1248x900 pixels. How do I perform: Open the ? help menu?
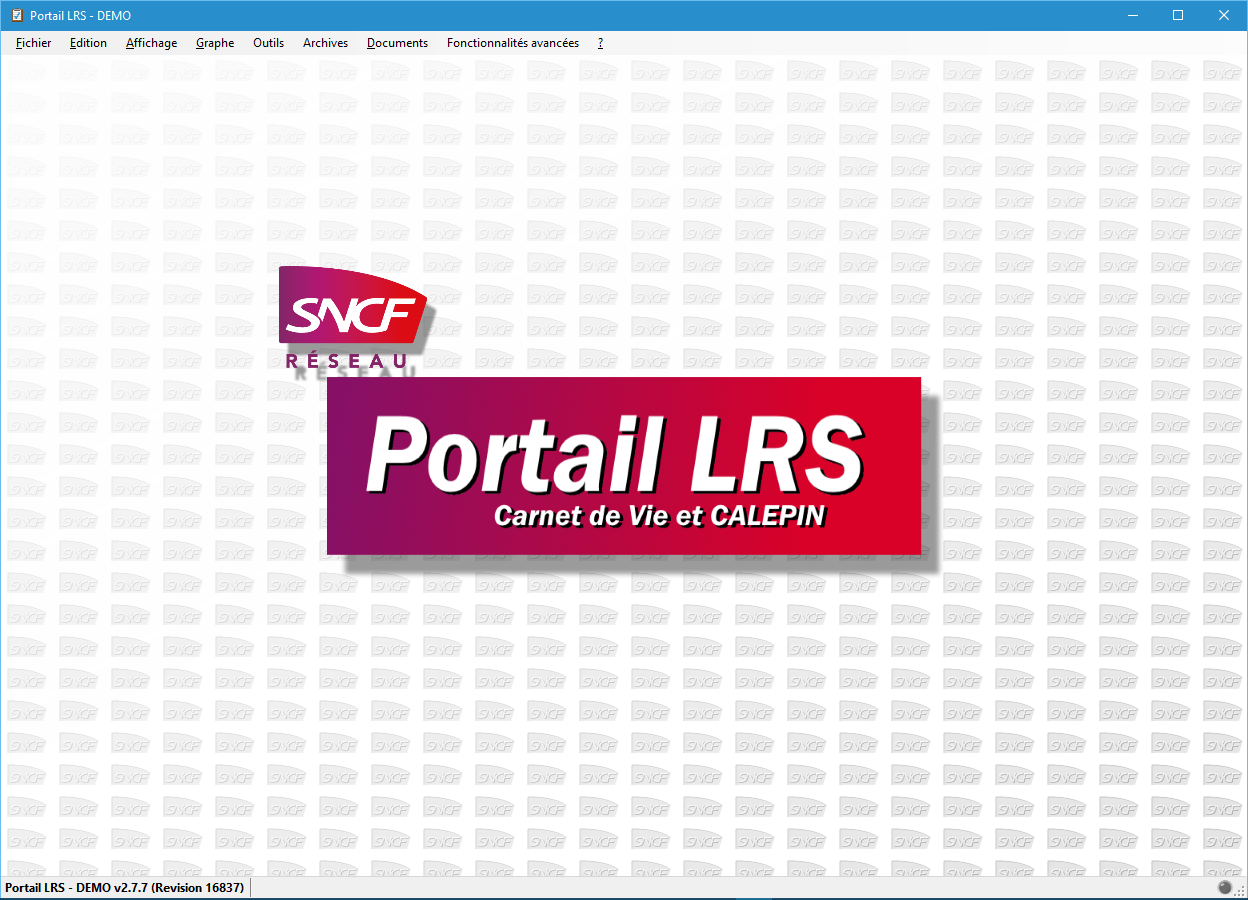point(600,43)
